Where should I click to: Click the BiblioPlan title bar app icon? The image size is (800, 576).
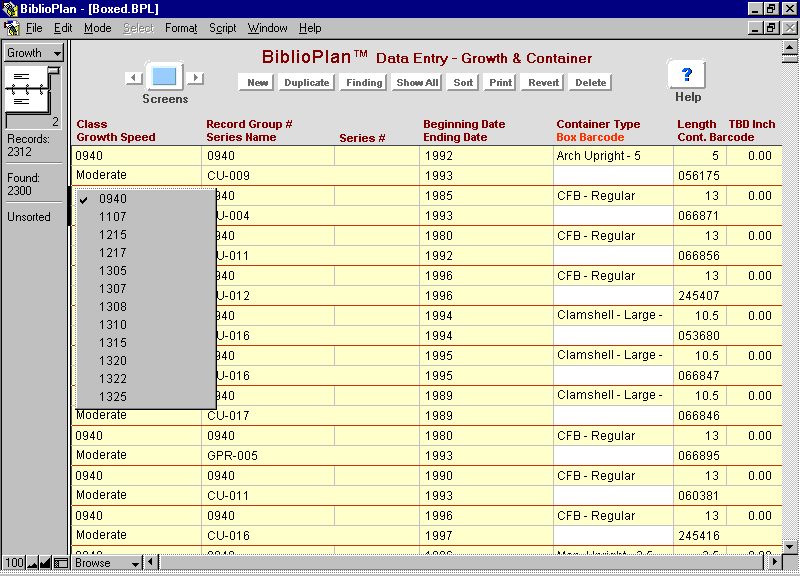pos(10,9)
